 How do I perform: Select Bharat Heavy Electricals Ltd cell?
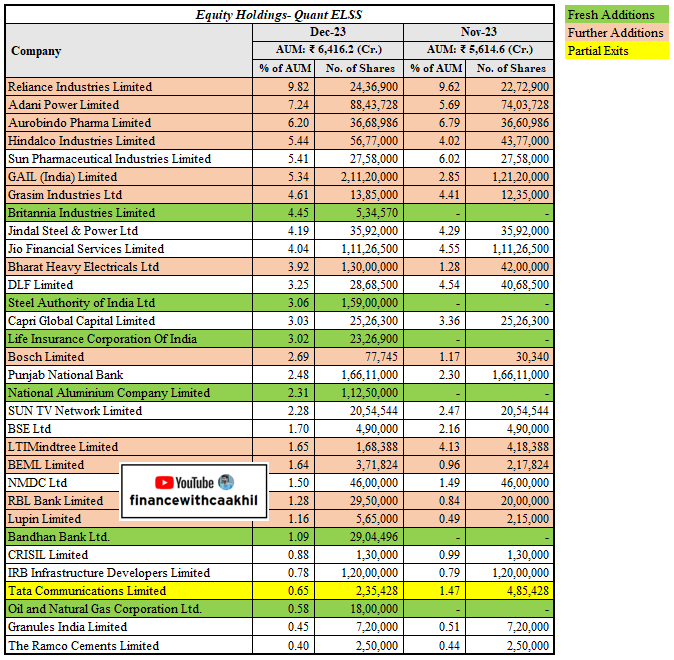coord(129,267)
